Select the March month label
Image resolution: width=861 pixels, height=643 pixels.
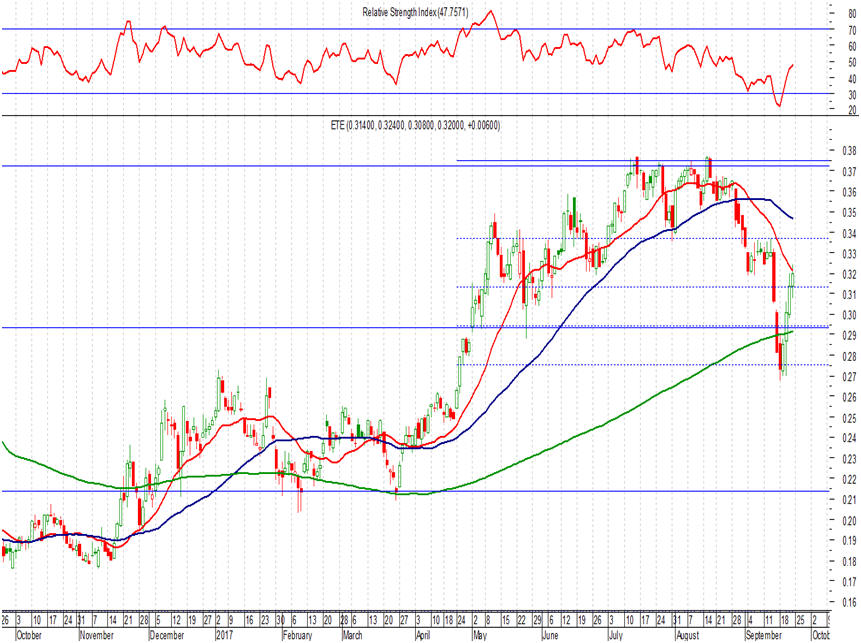coord(353,635)
